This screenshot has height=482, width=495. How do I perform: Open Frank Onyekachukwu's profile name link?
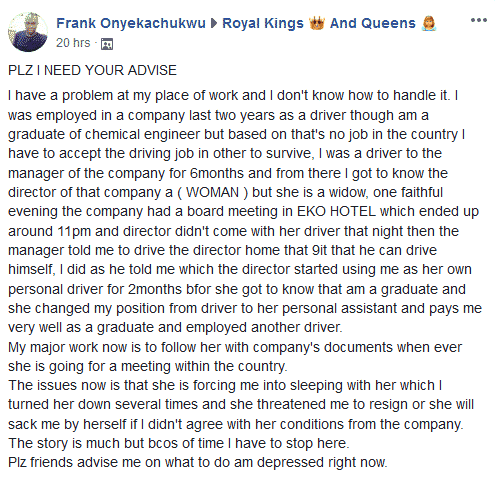tap(131, 23)
